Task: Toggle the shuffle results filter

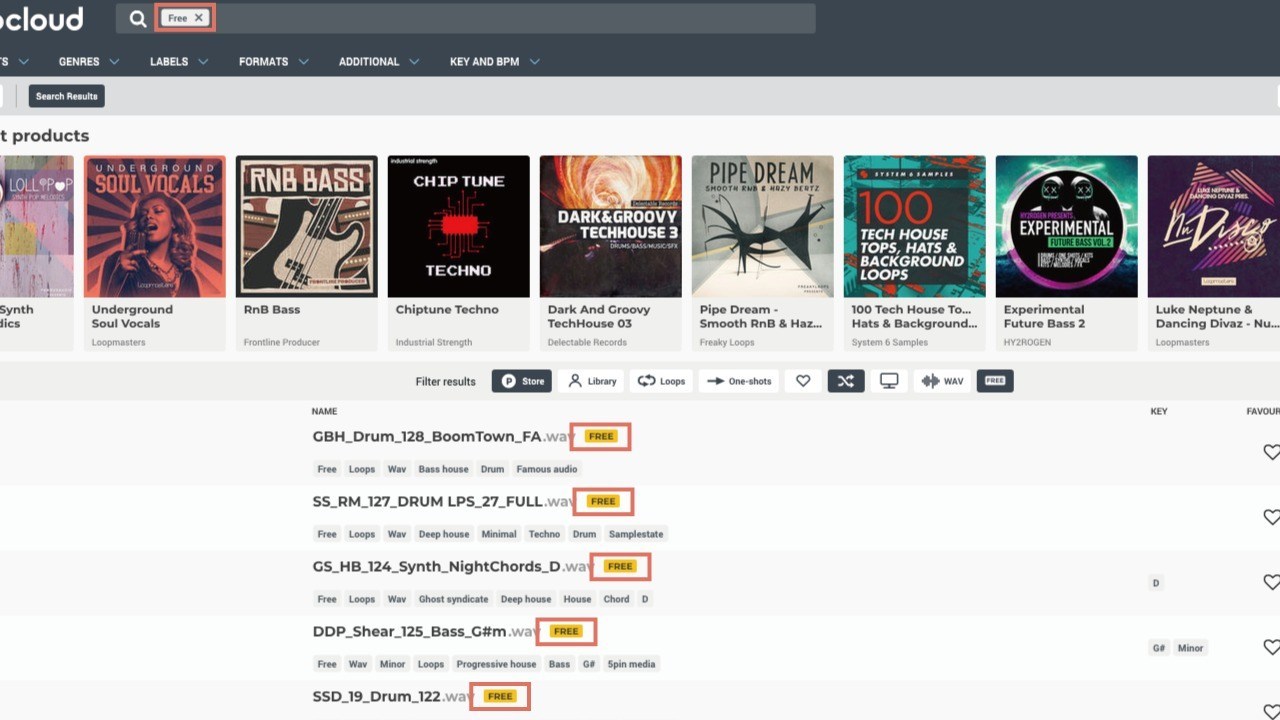Action: [x=845, y=381]
